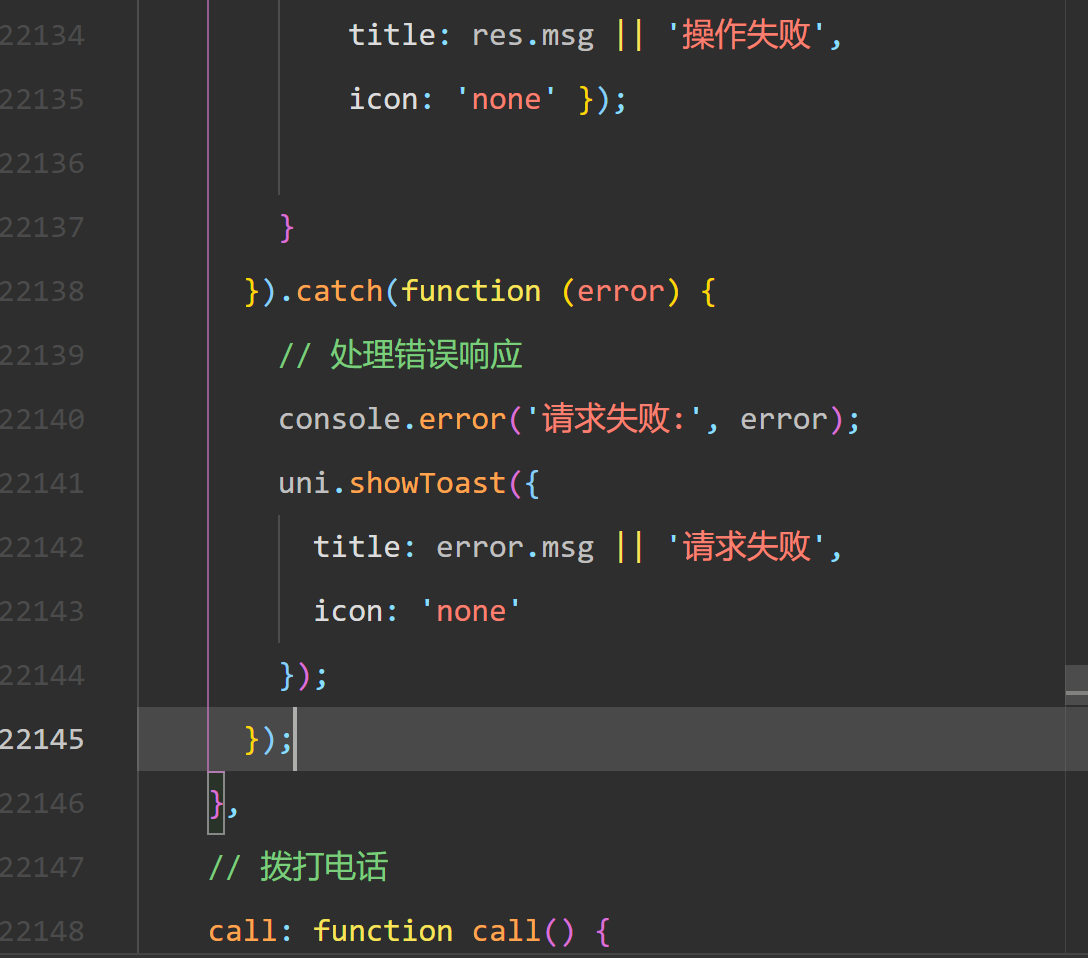
Task: Click the showToast method call
Action: (x=427, y=484)
